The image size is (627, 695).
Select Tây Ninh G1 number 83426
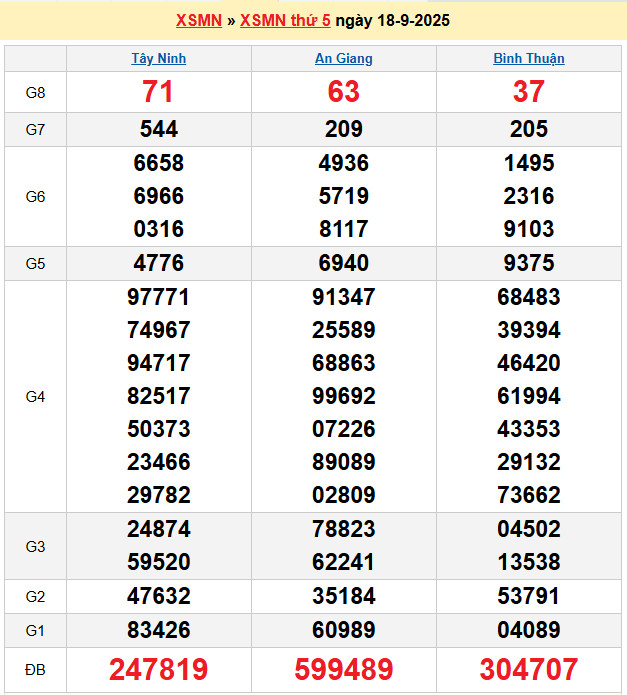click(x=158, y=630)
